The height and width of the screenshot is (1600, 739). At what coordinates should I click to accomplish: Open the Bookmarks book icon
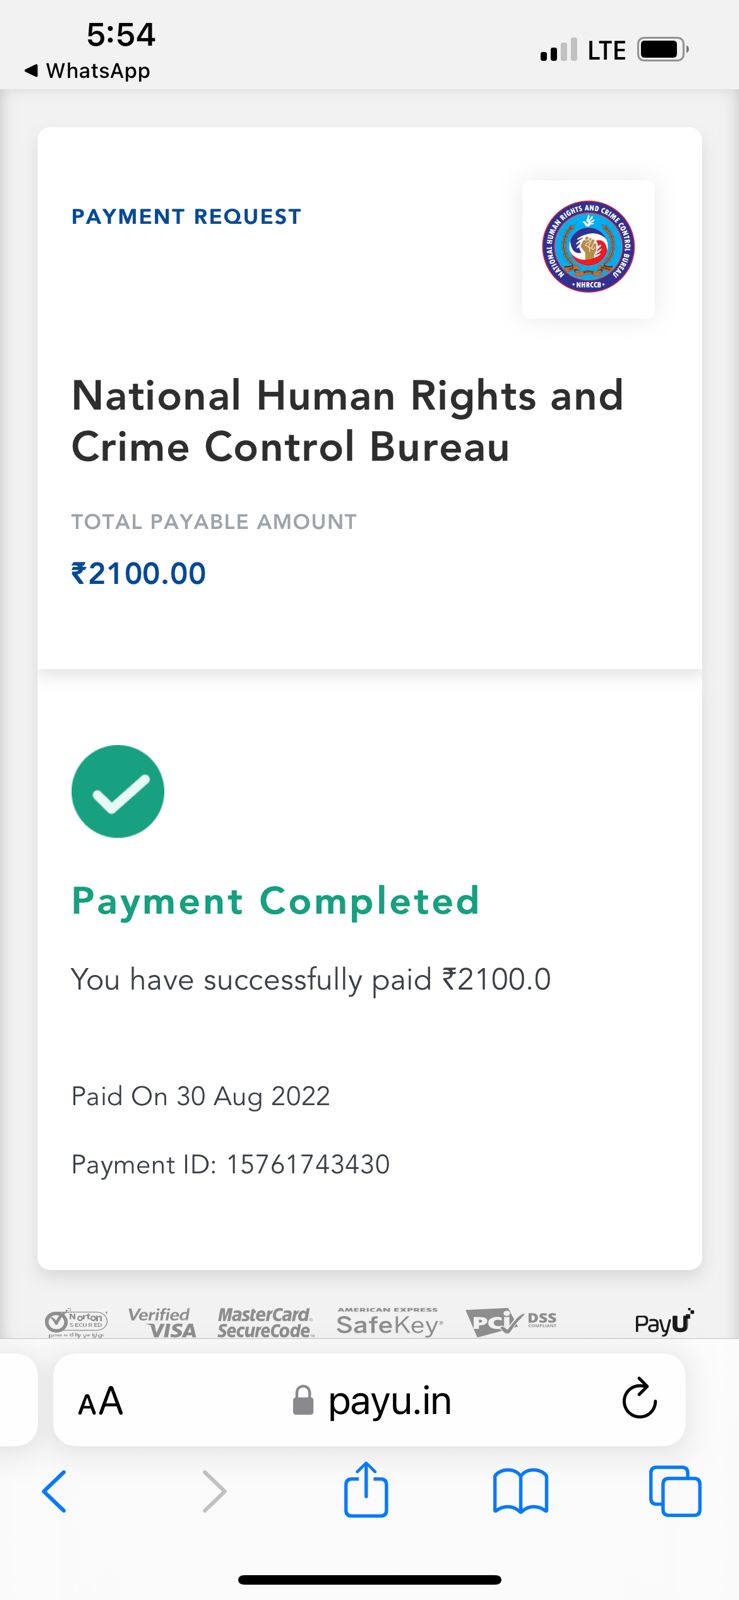(521, 1492)
